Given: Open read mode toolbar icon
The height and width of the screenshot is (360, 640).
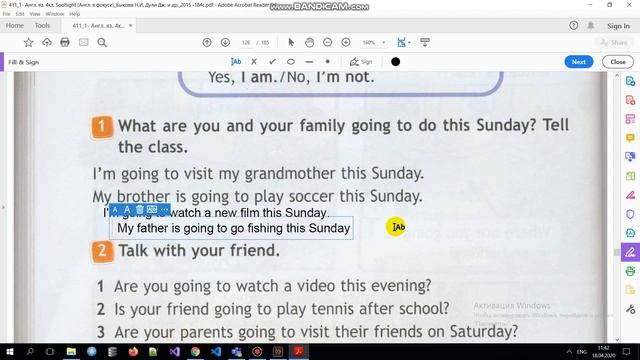Looking at the screenshot, I should (425, 42).
